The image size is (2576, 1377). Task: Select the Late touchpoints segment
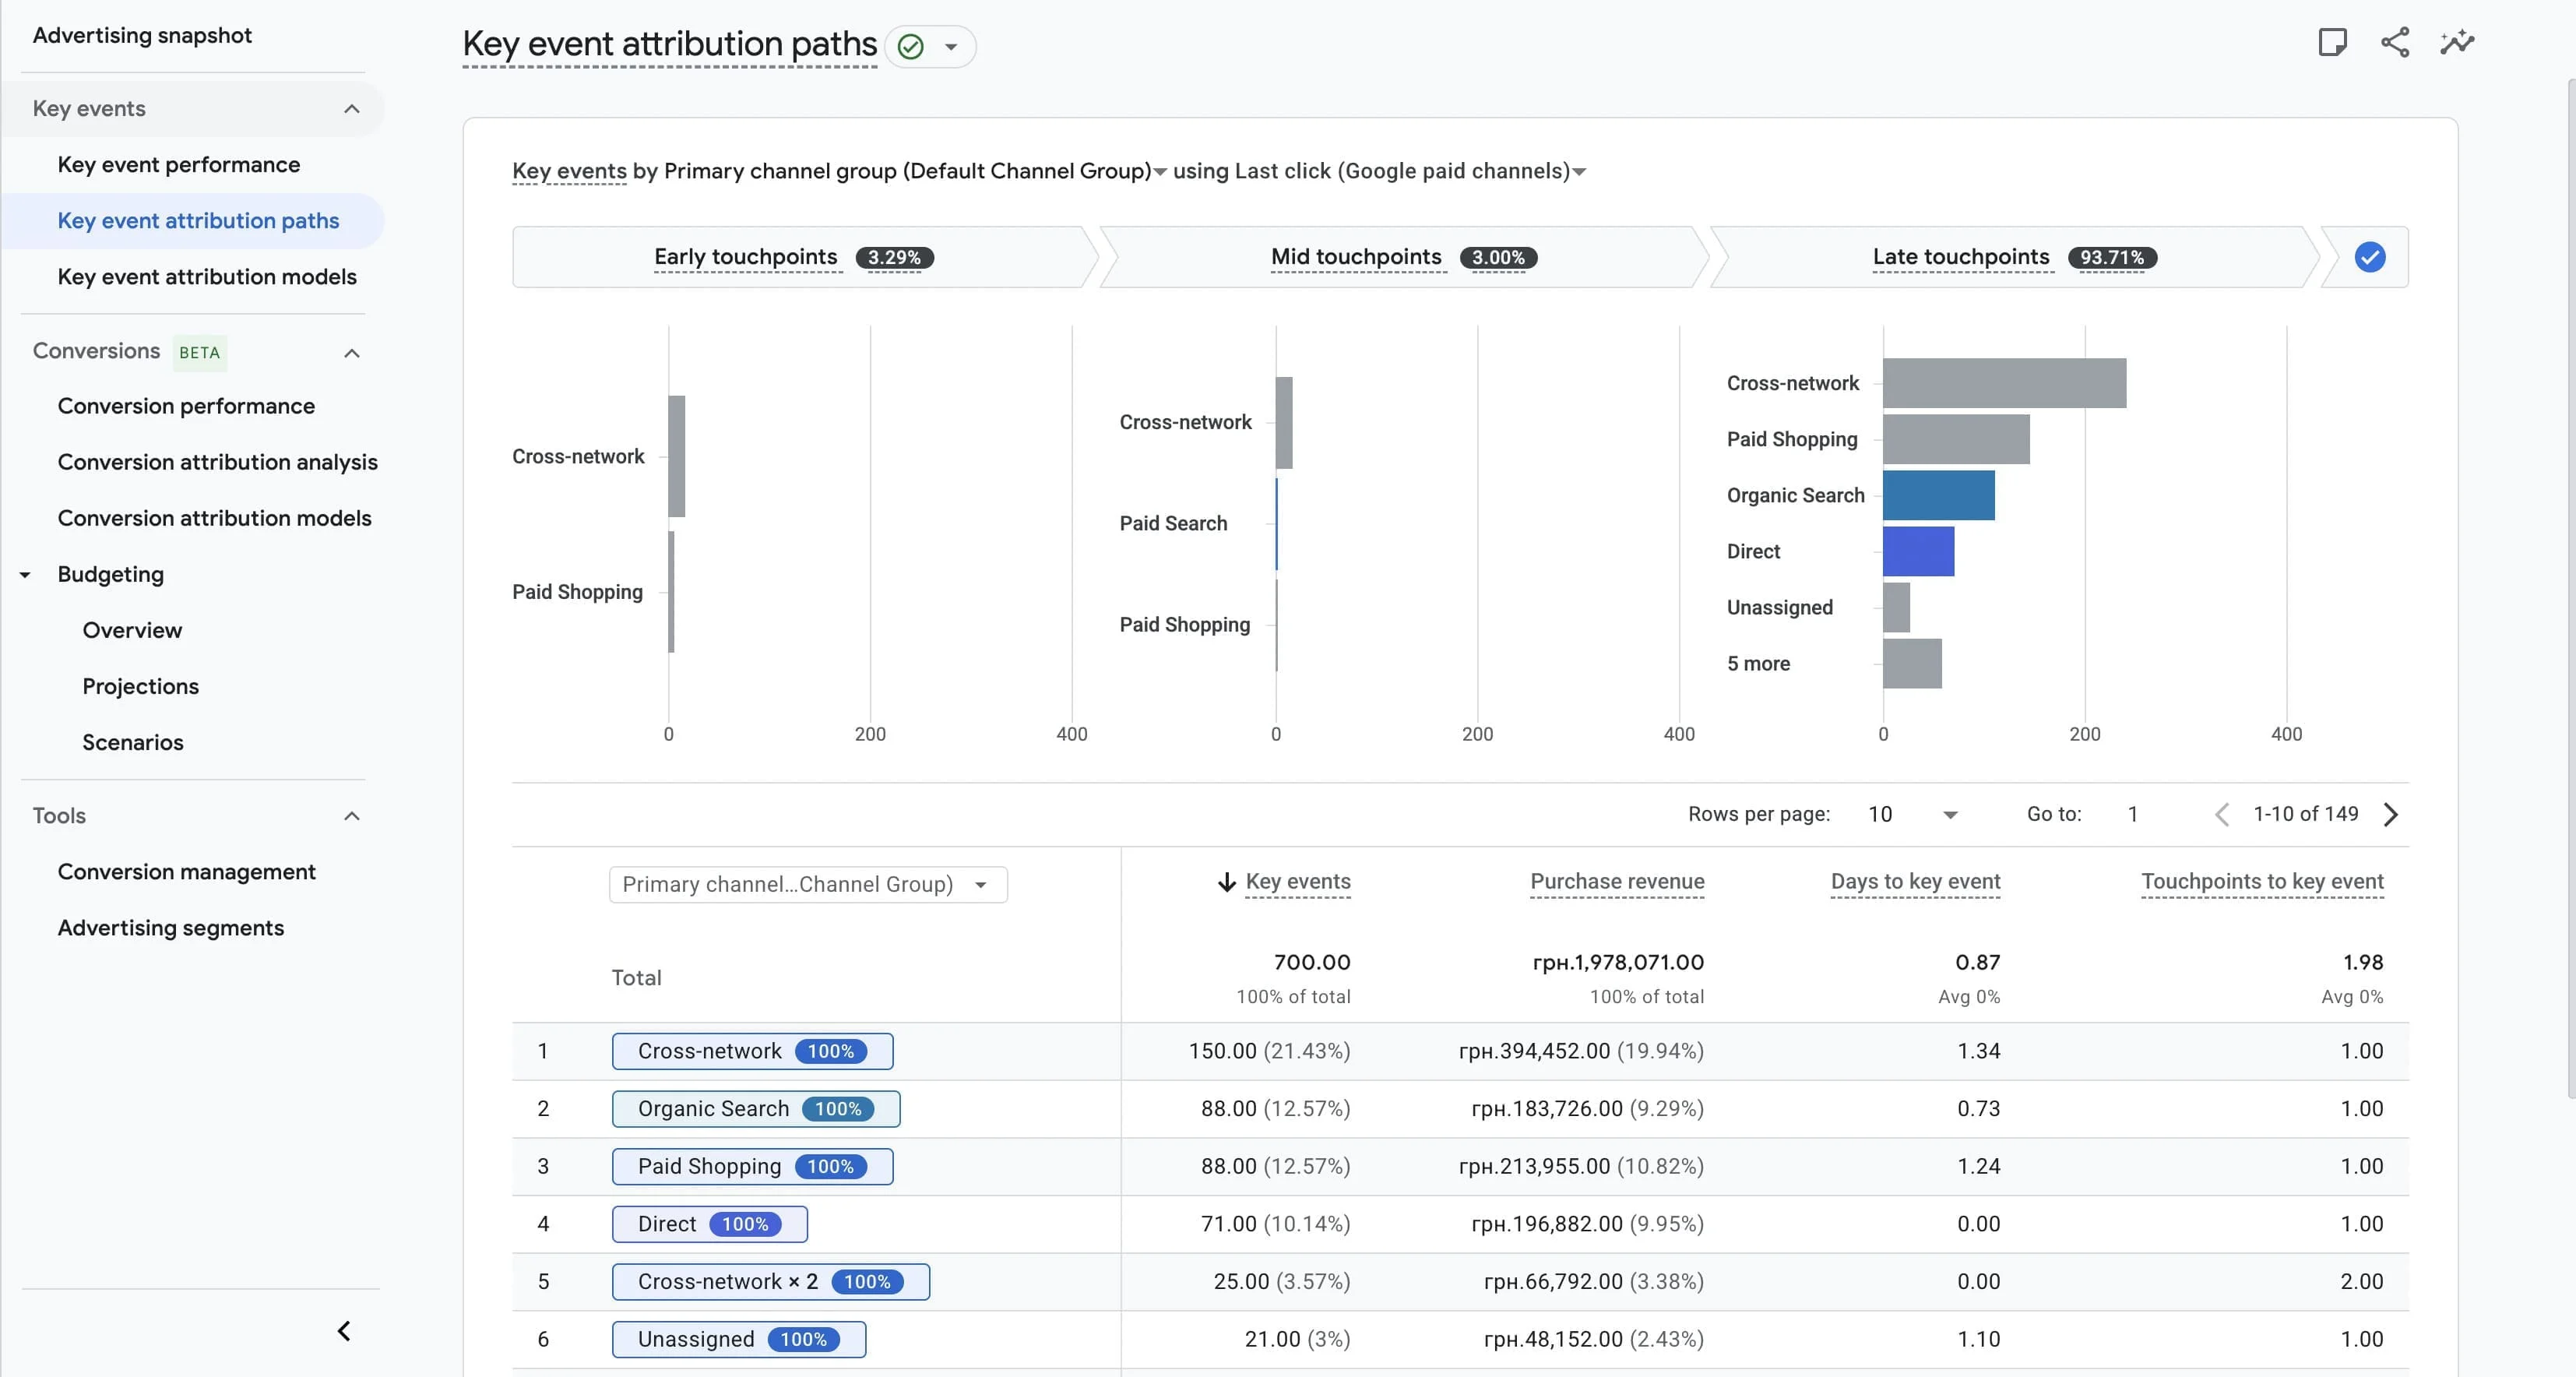tap(2014, 257)
